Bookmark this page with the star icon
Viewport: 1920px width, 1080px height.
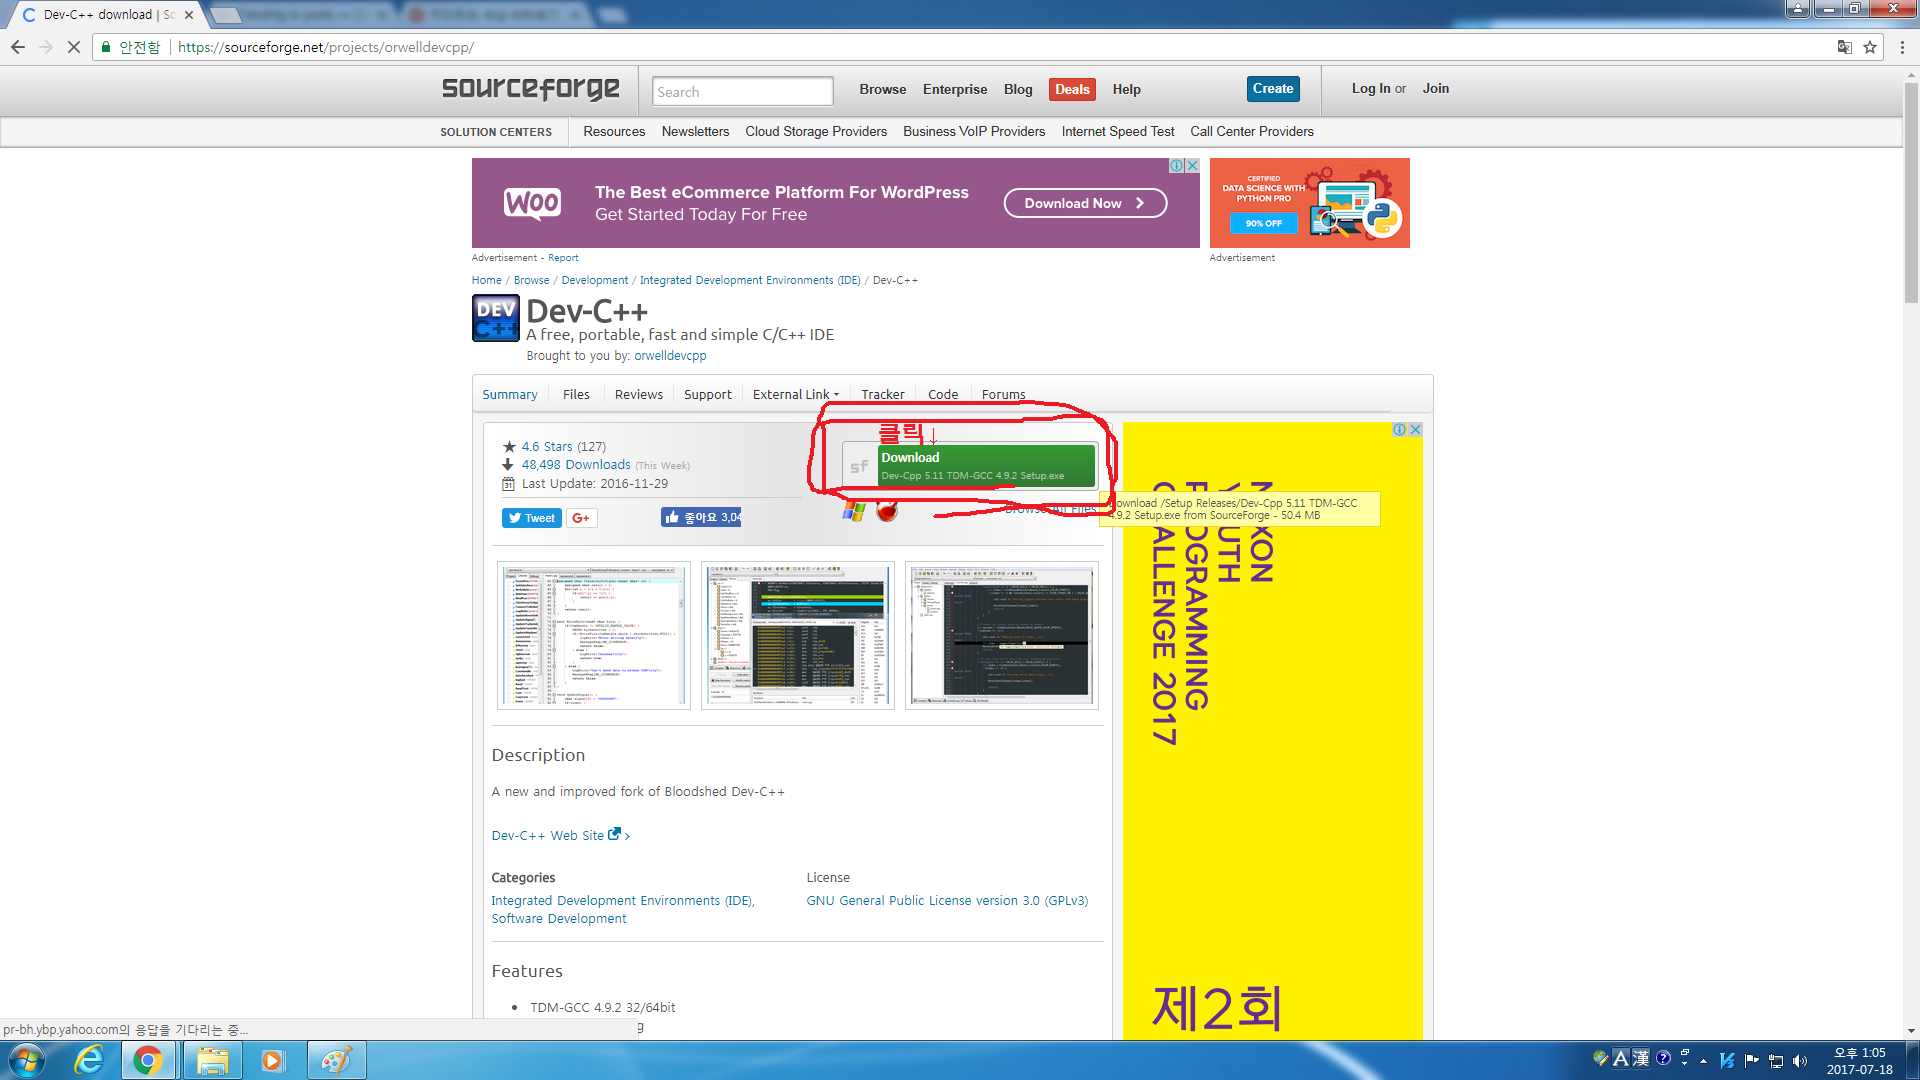(x=1870, y=47)
